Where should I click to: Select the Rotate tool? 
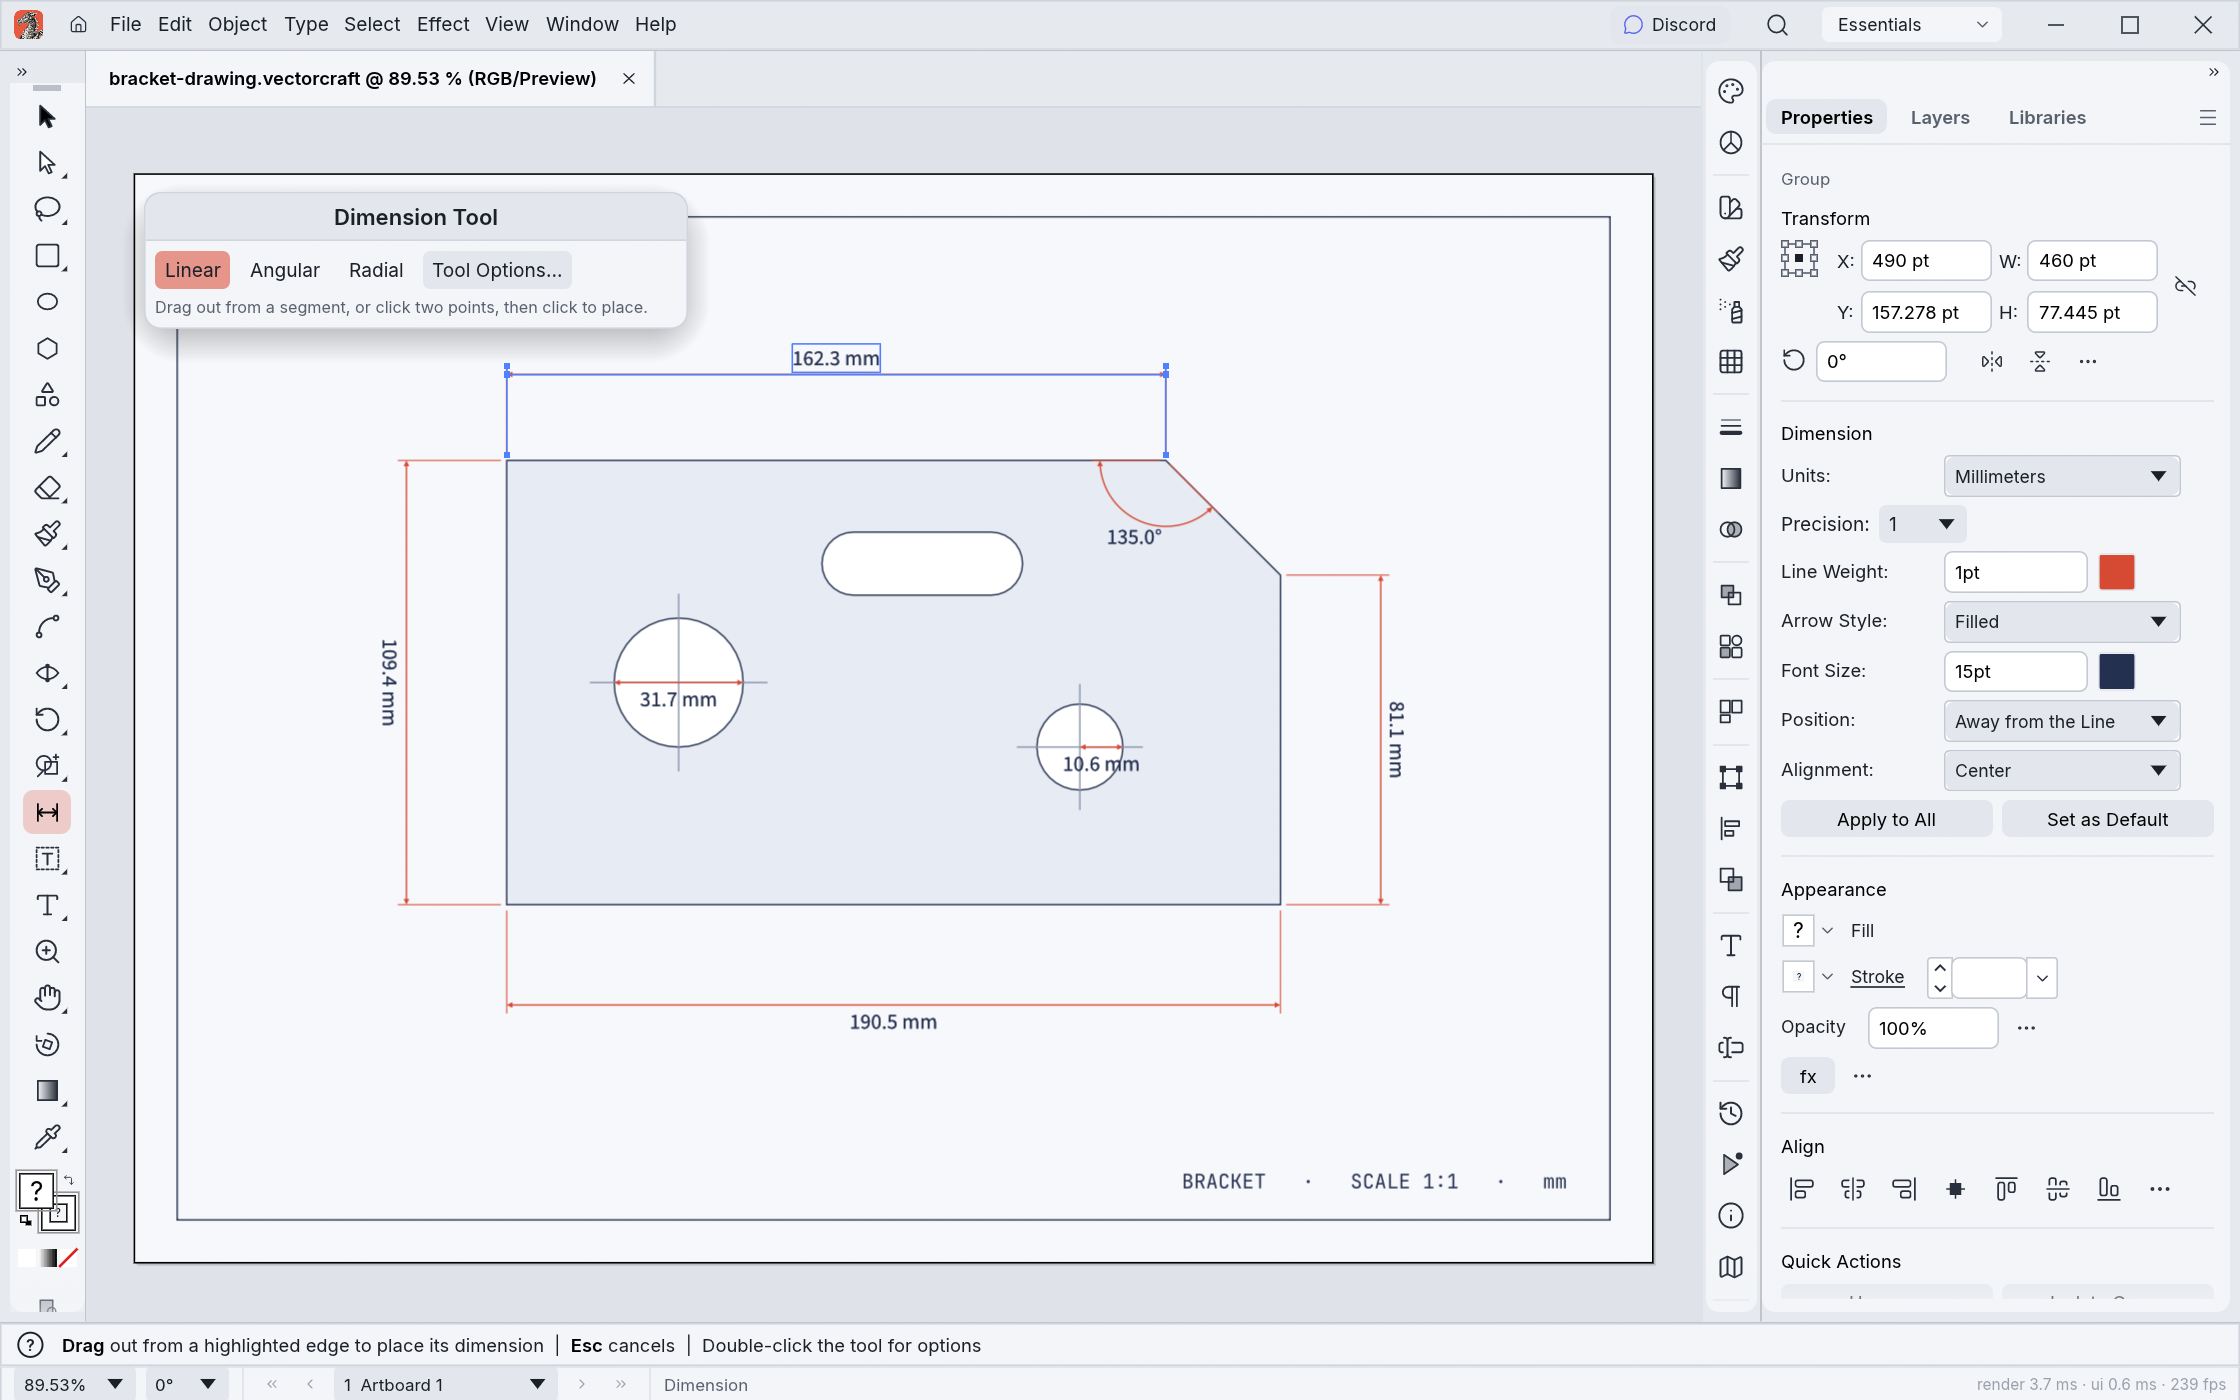(x=46, y=720)
